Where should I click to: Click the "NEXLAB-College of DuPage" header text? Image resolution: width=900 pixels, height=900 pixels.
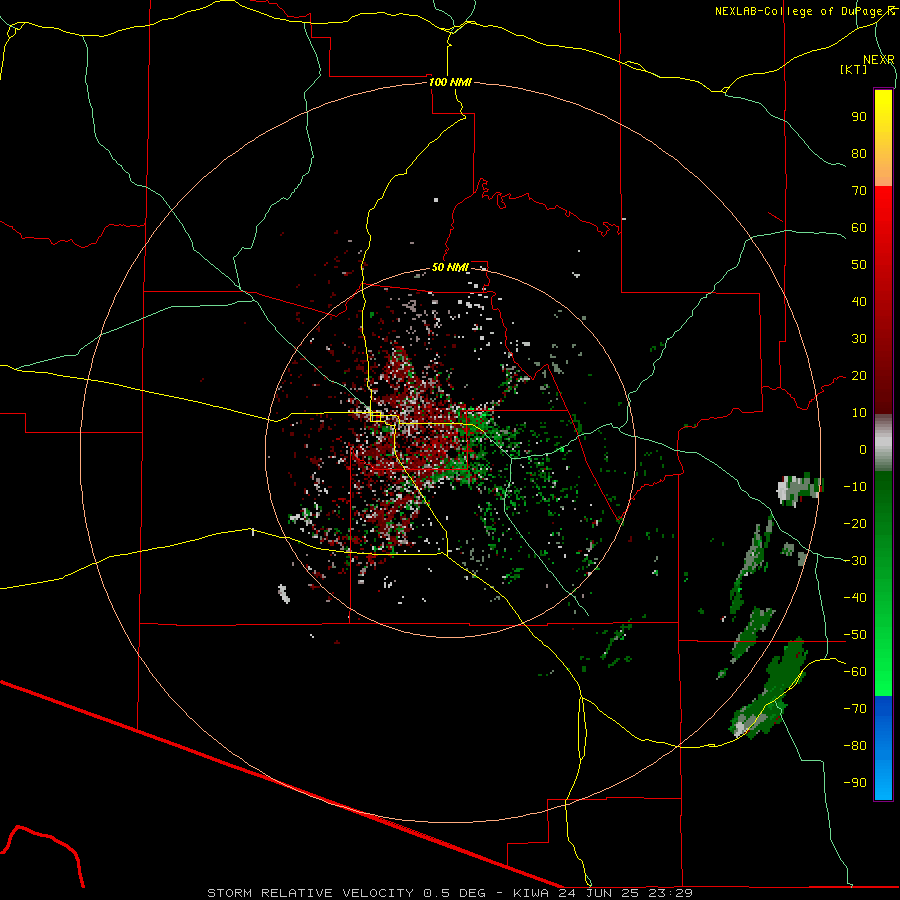coord(800,11)
